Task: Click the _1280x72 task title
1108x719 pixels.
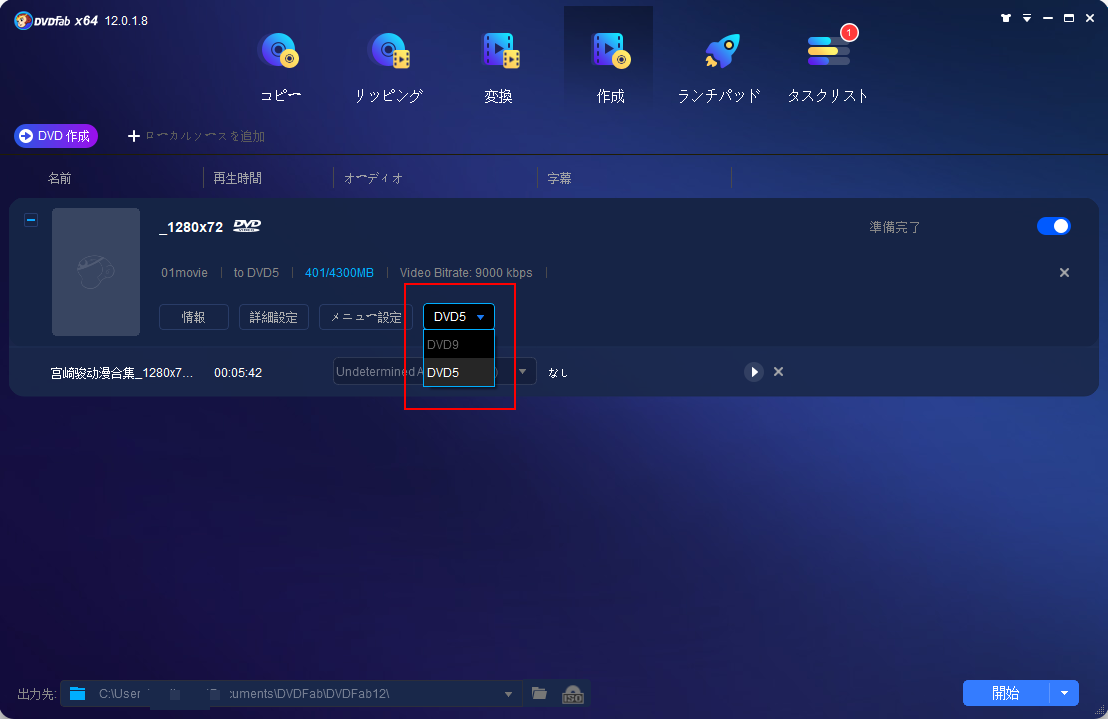Action: tap(191, 227)
